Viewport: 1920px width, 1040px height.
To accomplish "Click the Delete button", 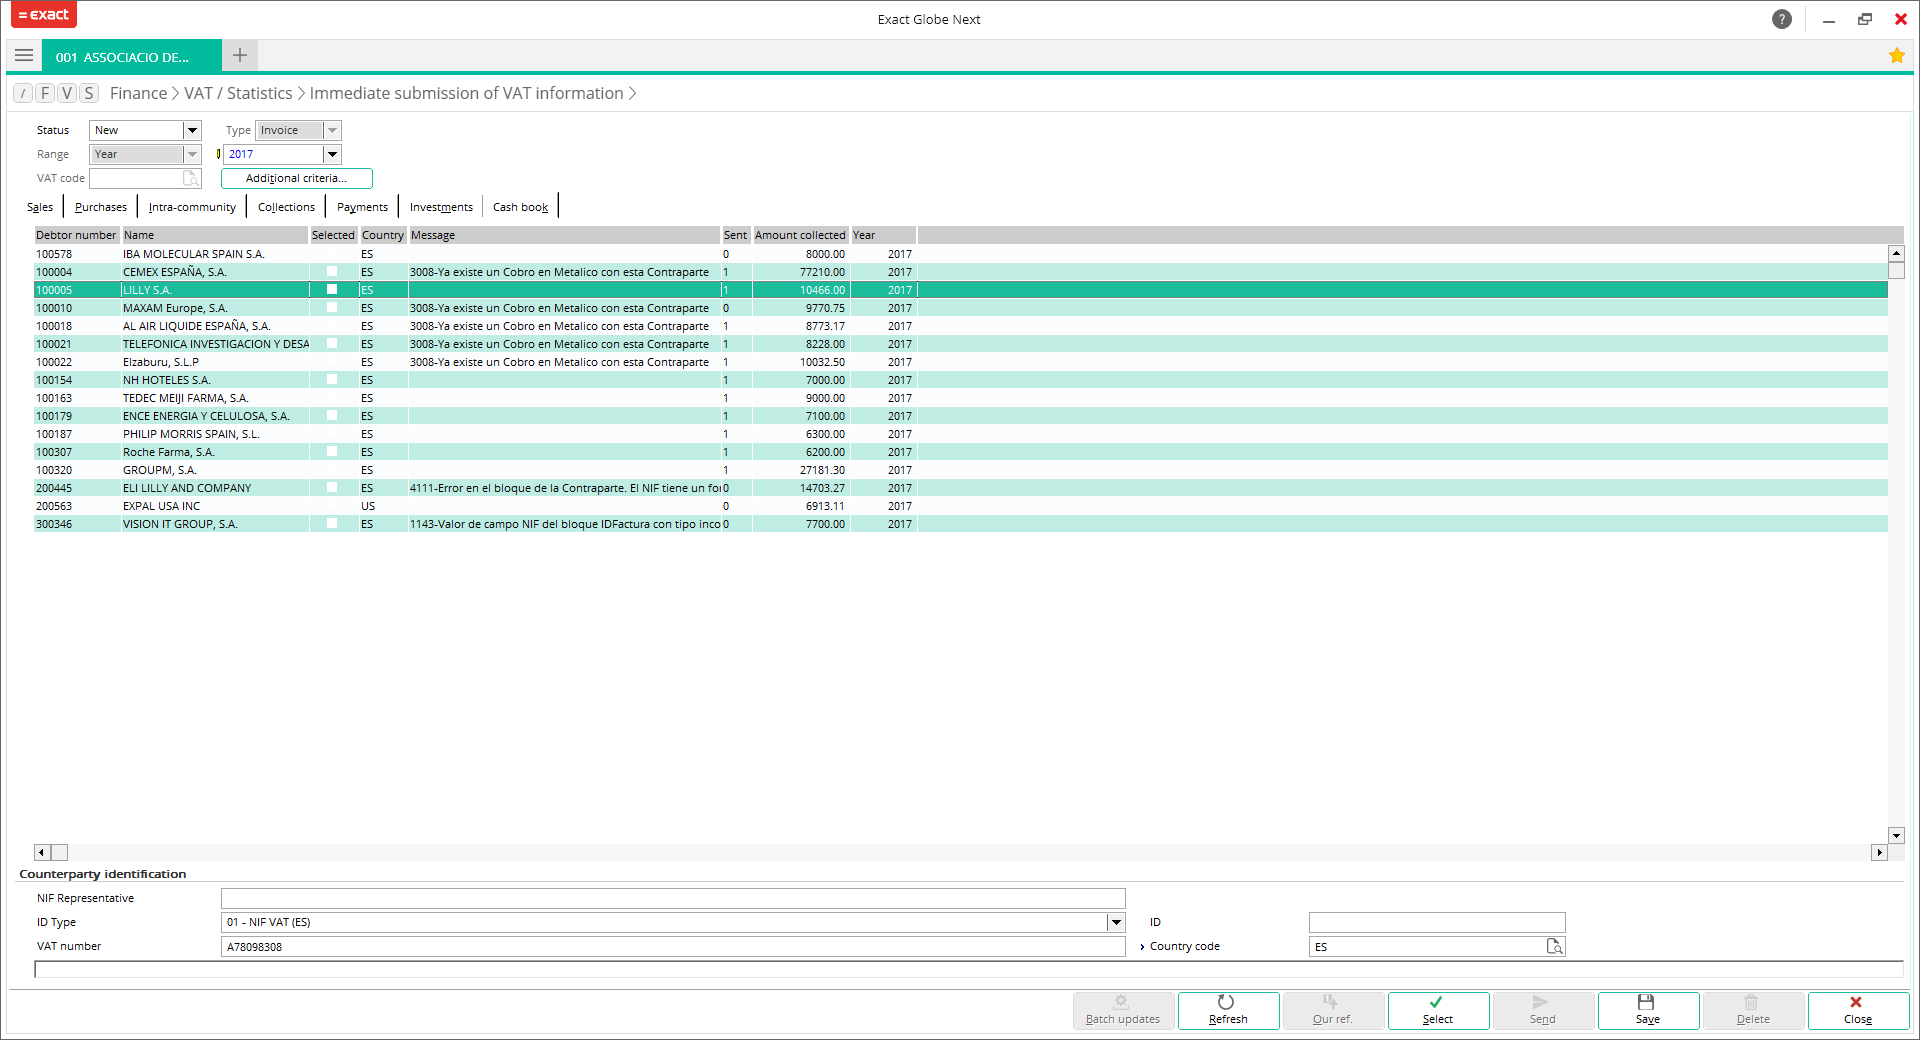I will [x=1753, y=1010].
